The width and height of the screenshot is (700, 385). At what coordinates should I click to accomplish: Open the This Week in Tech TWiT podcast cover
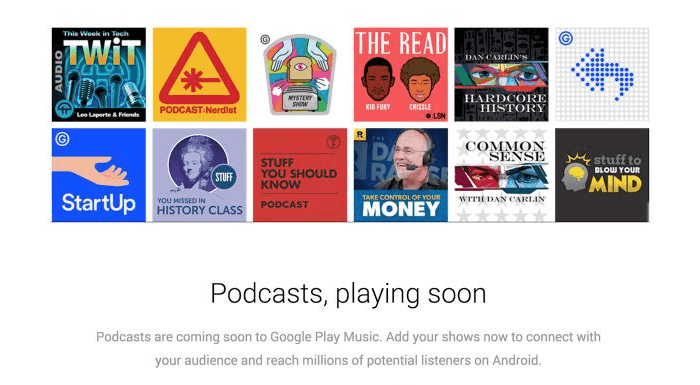pyautogui.click(x=99, y=75)
